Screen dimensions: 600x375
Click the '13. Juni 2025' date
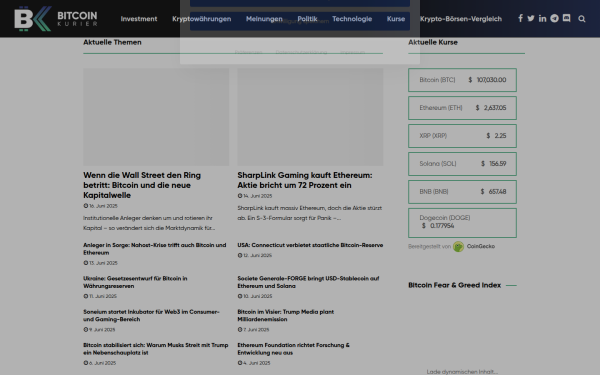101,263
